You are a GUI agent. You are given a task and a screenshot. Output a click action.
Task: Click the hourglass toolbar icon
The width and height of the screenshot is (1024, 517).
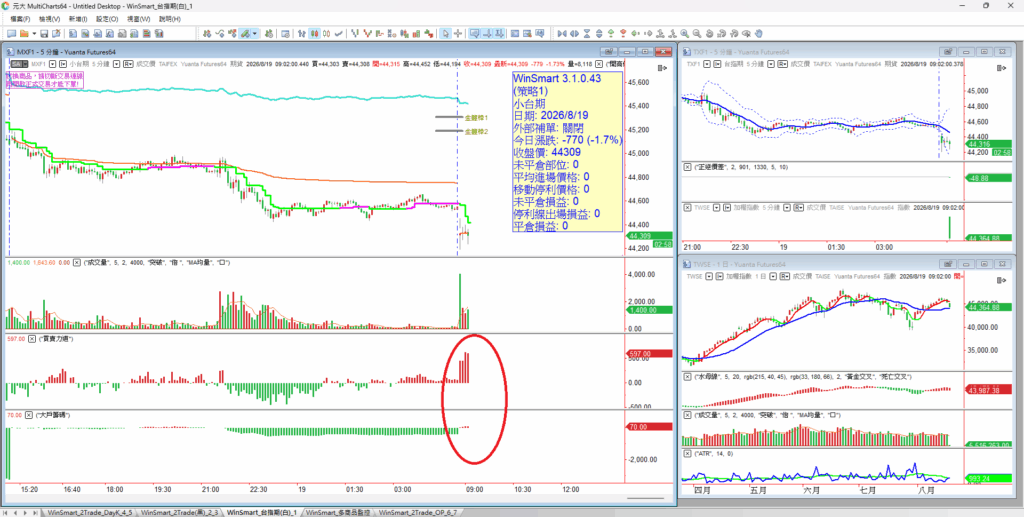tap(586, 33)
